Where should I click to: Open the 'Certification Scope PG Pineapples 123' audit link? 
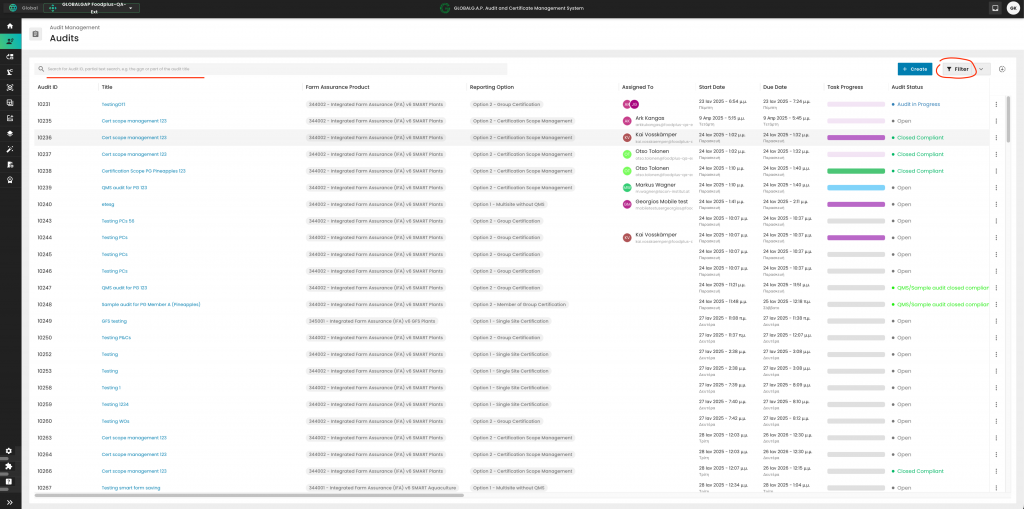(x=145, y=171)
